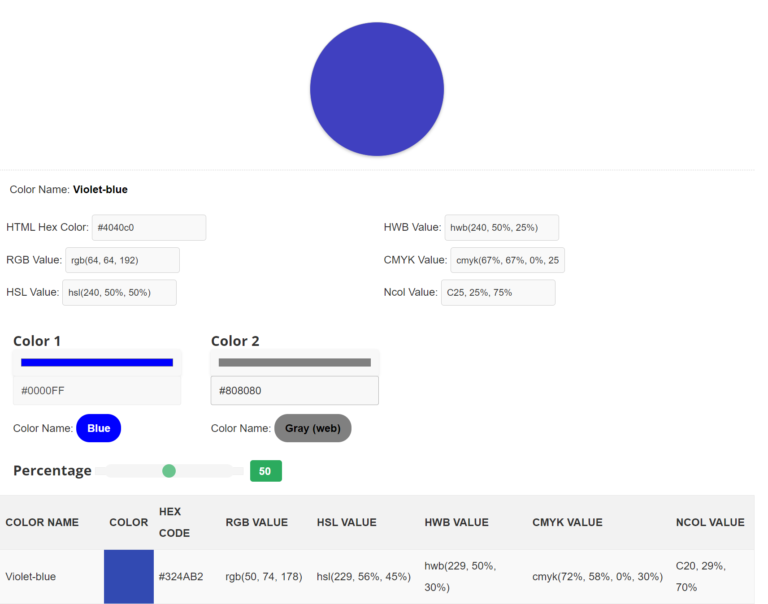Click the HEX CODE column header
Image resolution: width=768 pixels, height=604 pixels.
tap(174, 522)
